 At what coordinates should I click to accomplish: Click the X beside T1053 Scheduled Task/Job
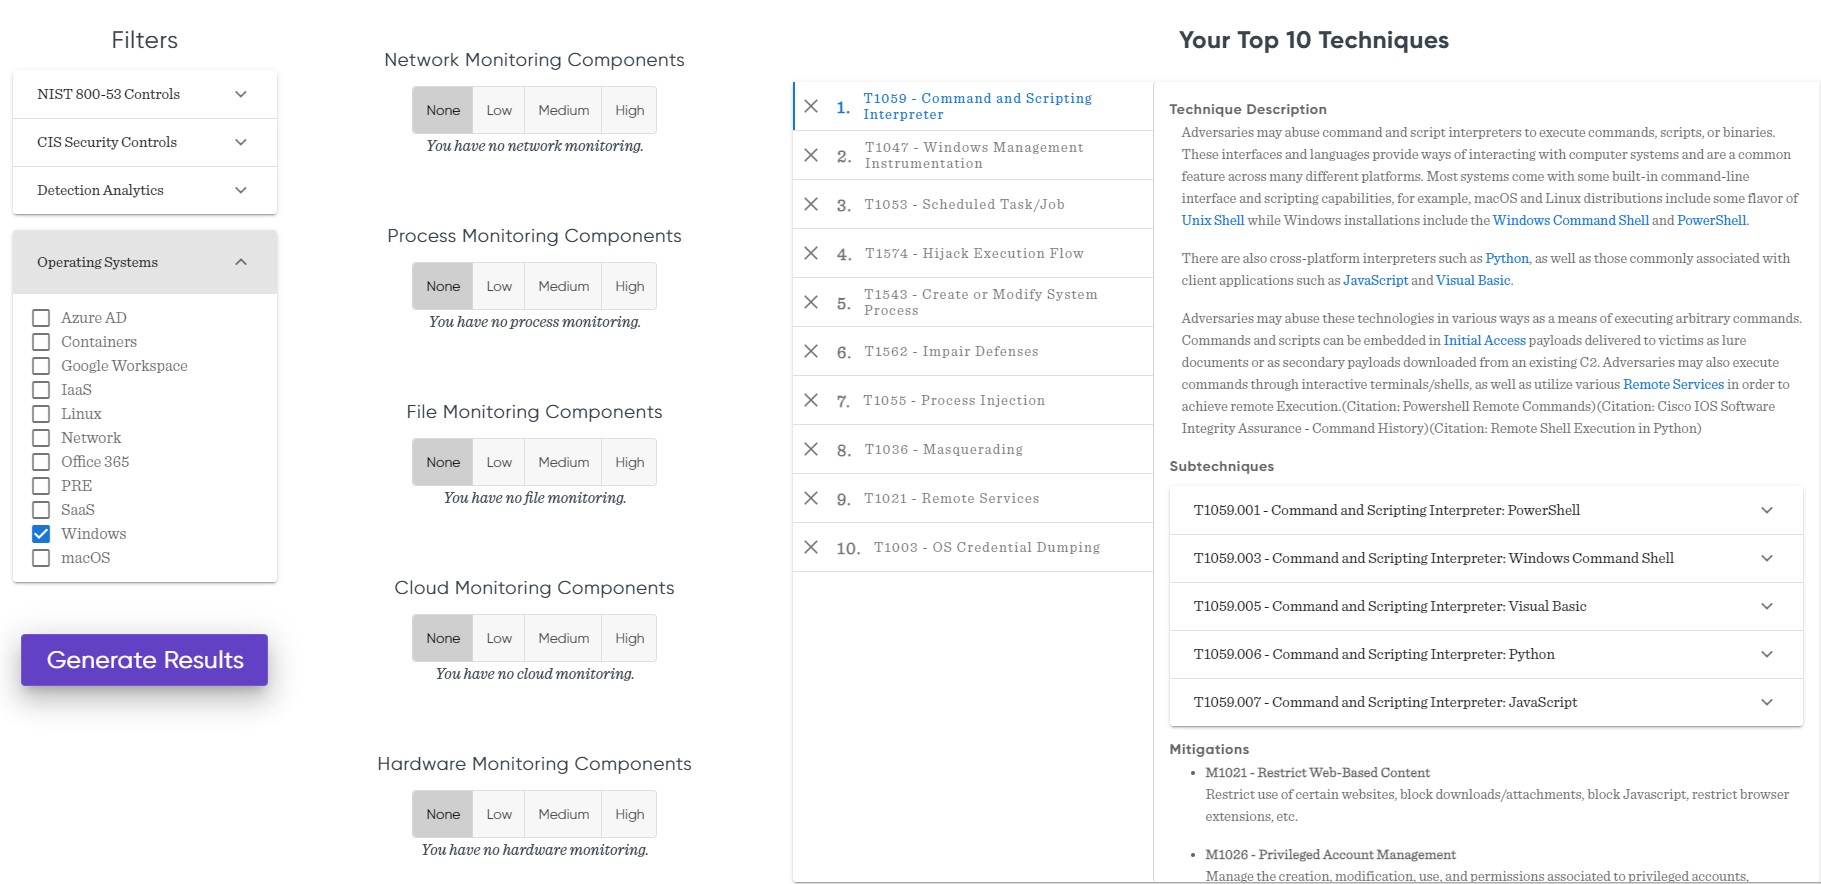click(811, 204)
